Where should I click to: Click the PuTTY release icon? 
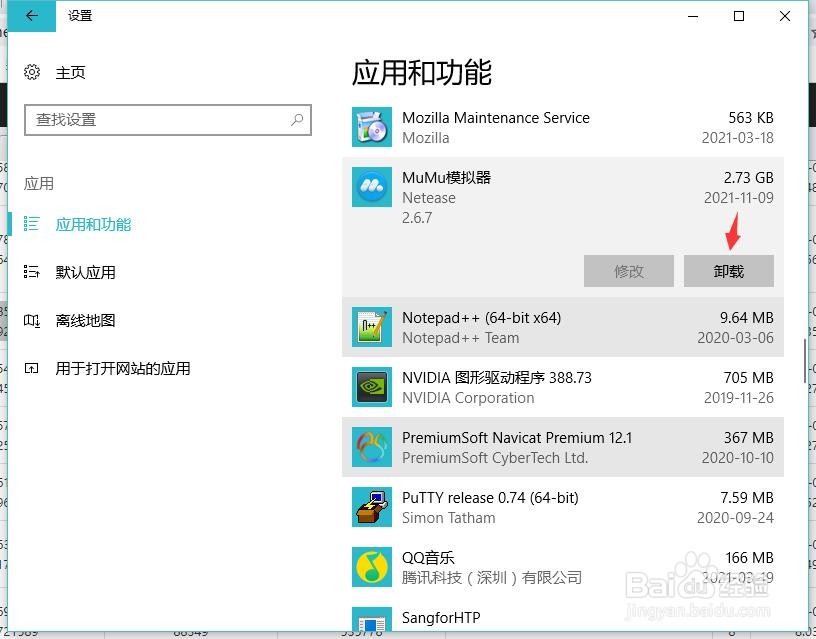tap(371, 507)
